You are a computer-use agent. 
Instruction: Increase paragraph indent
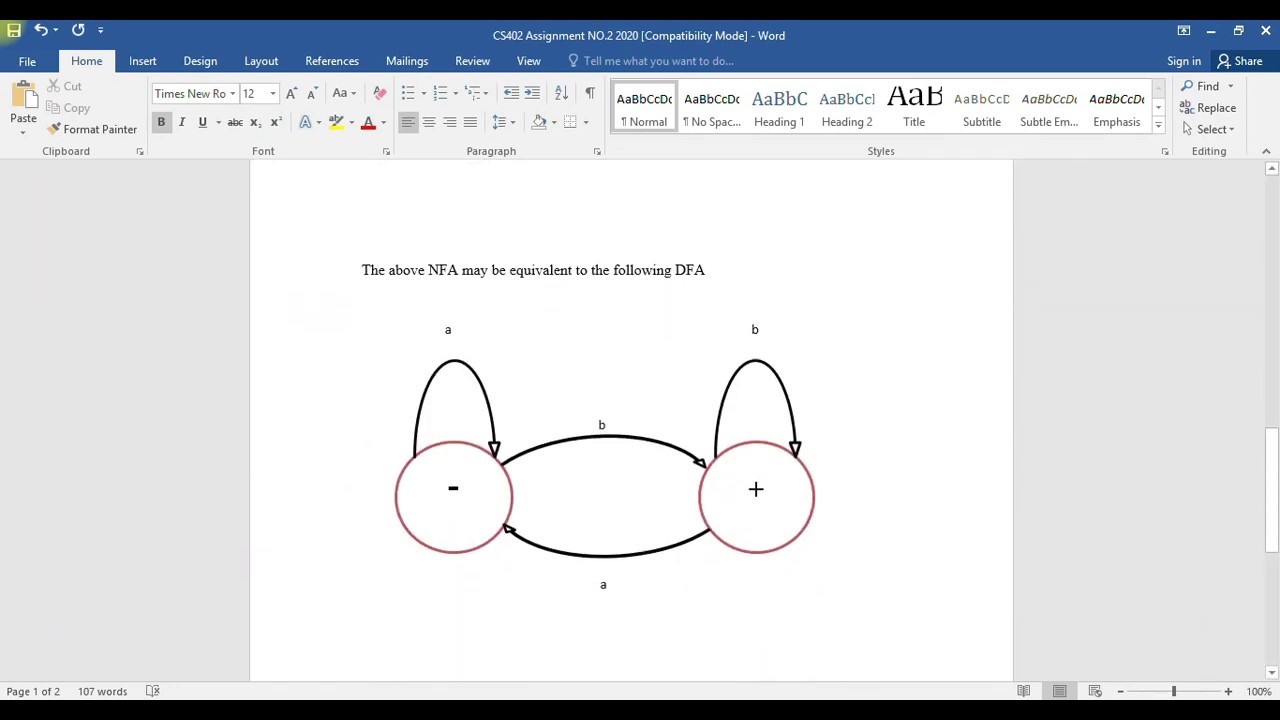click(532, 93)
